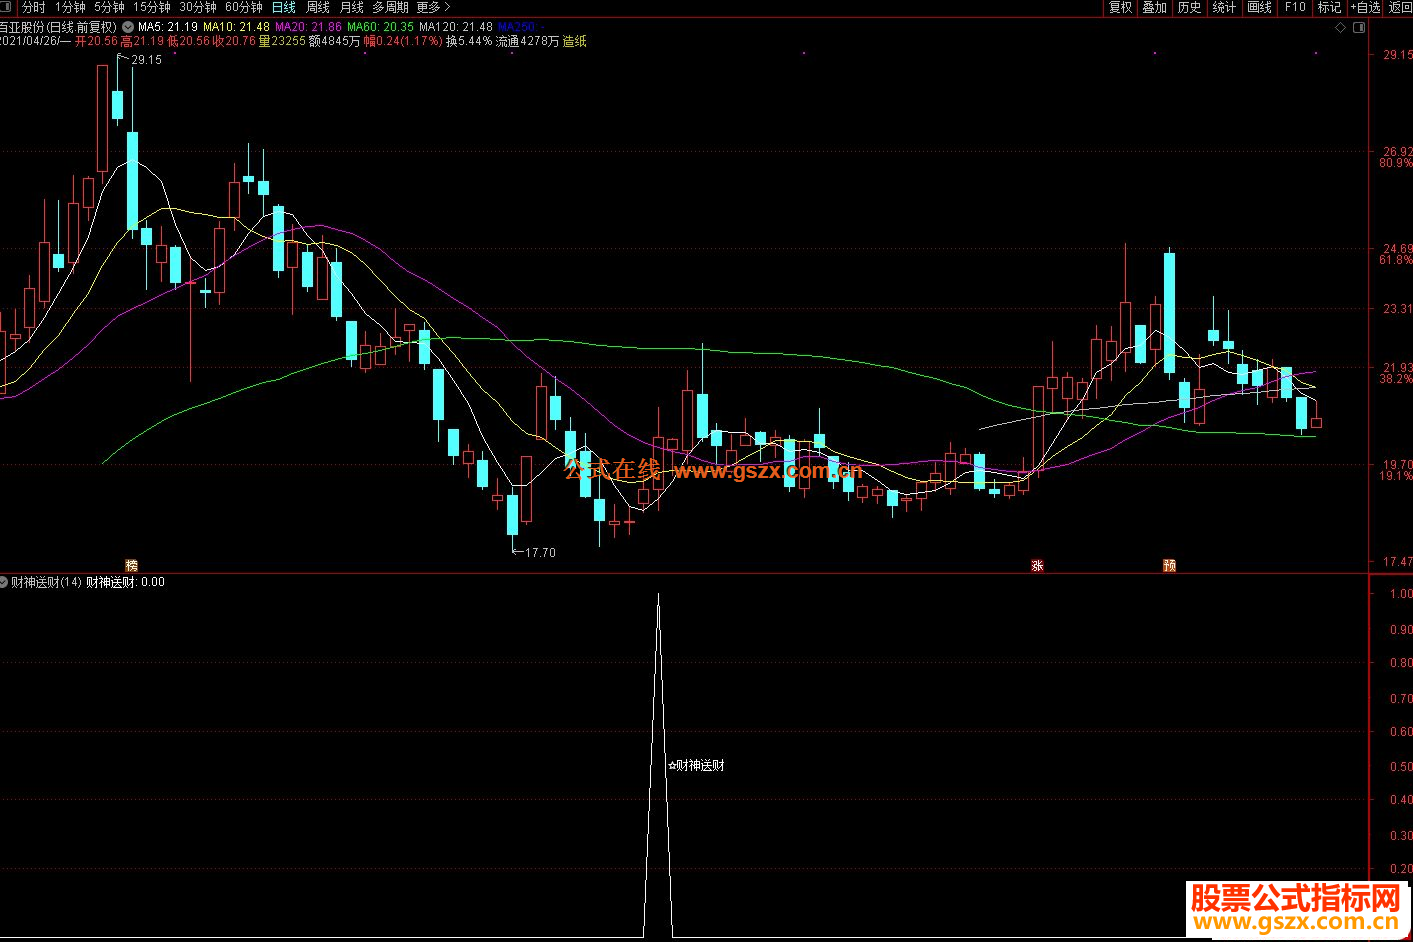The image size is (1413, 942).
Task: Click the 17.70 low price label
Action: pyautogui.click(x=540, y=552)
